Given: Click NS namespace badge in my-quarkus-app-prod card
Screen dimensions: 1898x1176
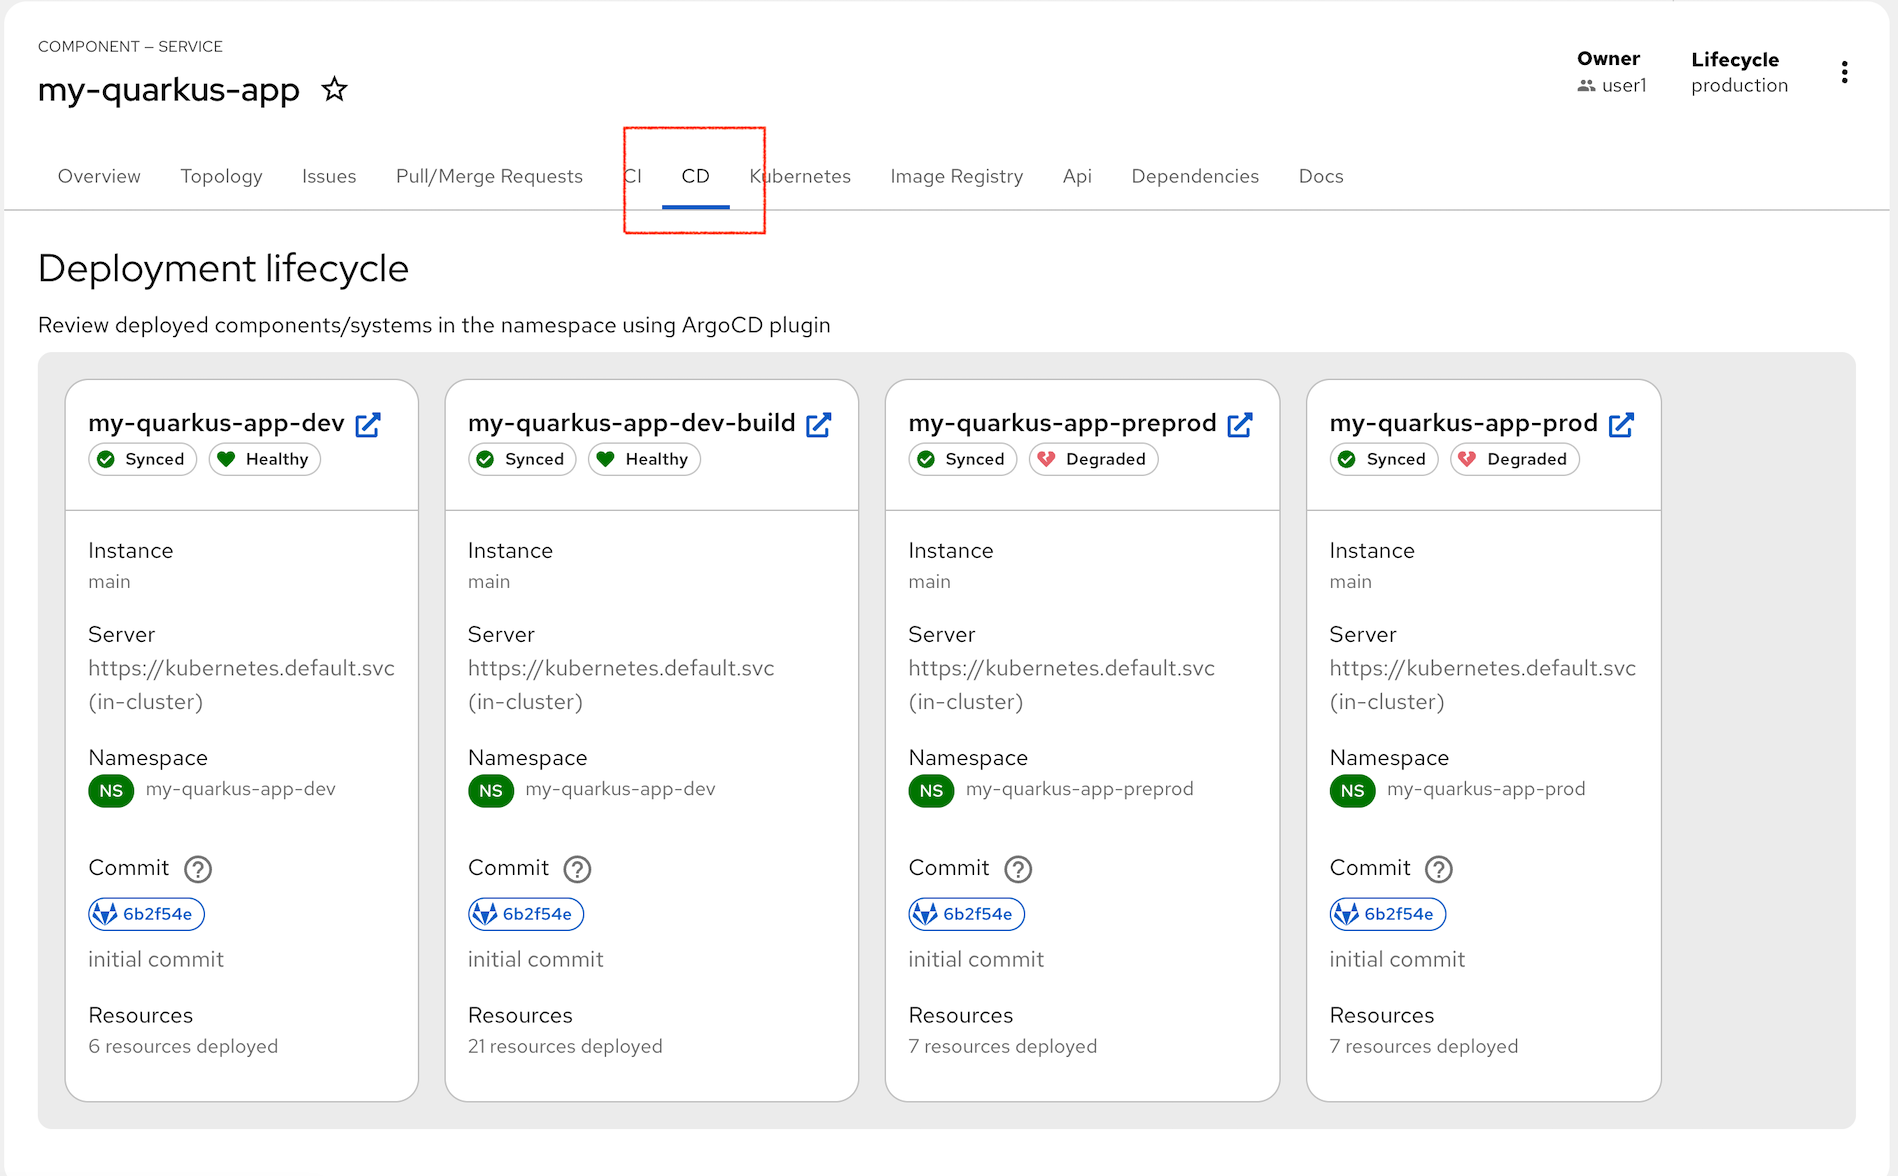Looking at the screenshot, I should coord(1352,791).
